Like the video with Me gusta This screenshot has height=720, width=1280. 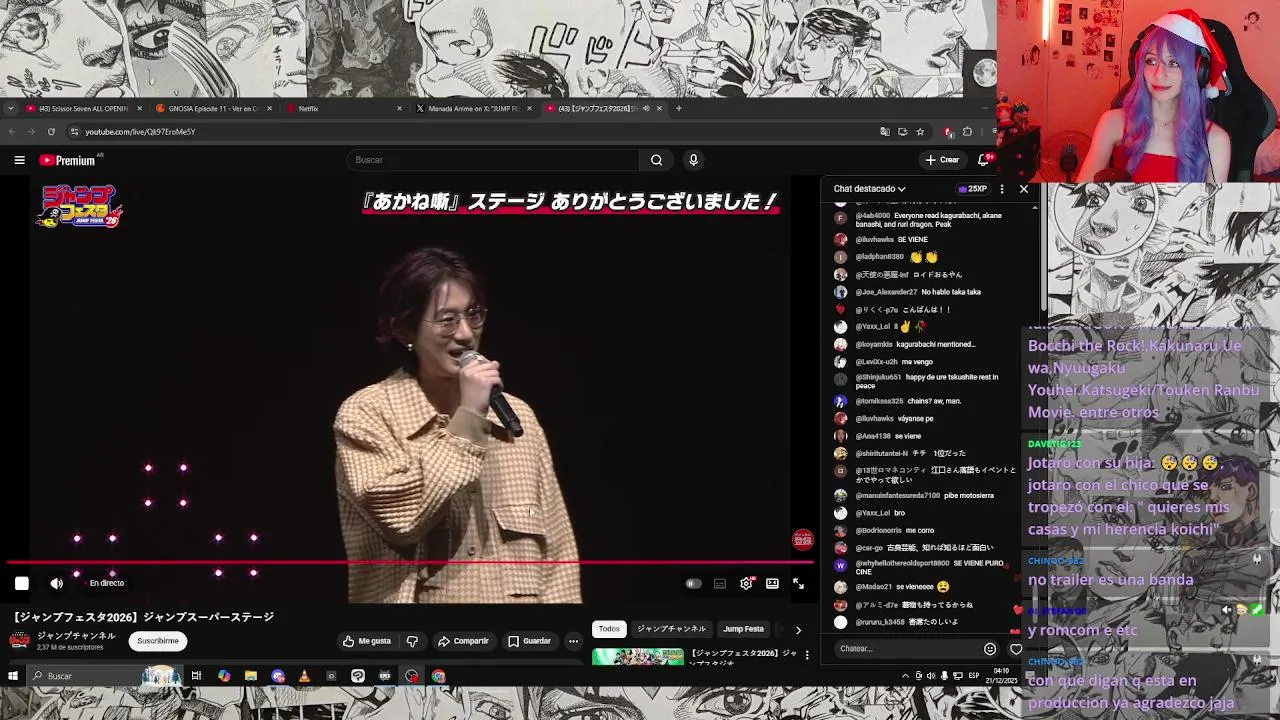click(x=367, y=641)
